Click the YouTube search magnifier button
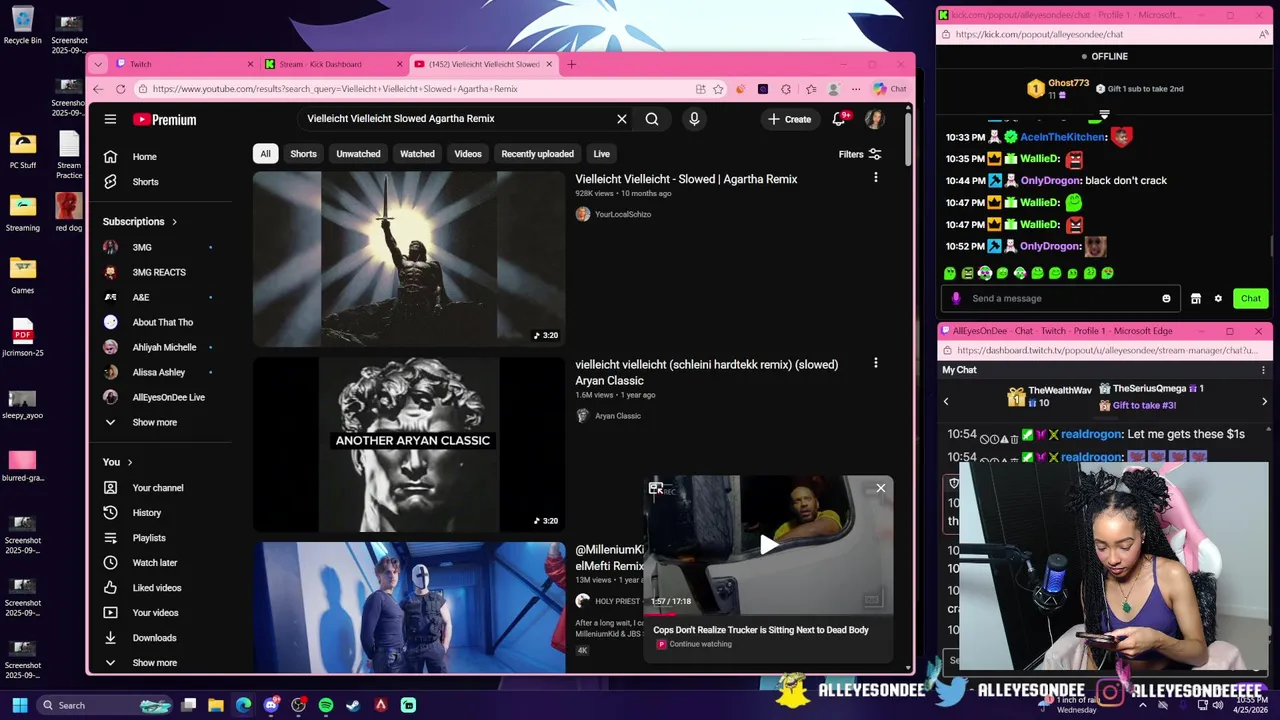This screenshot has width=1280, height=720. coord(652,119)
